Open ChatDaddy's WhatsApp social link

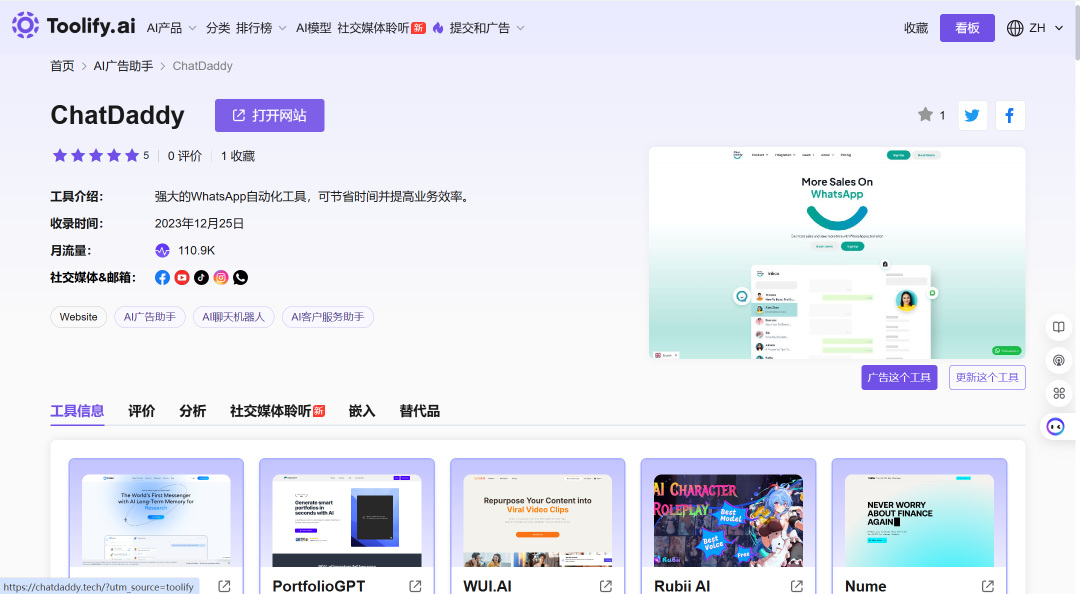pos(240,278)
